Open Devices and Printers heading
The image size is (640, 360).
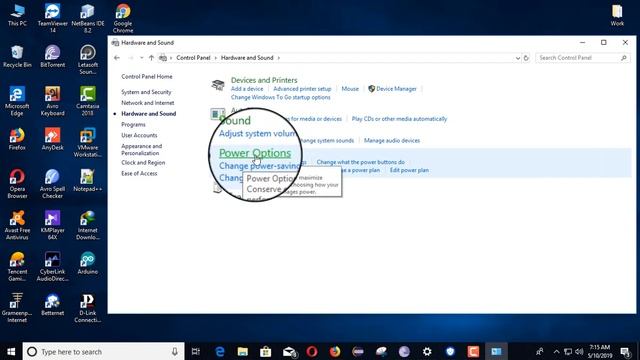pyautogui.click(x=264, y=80)
